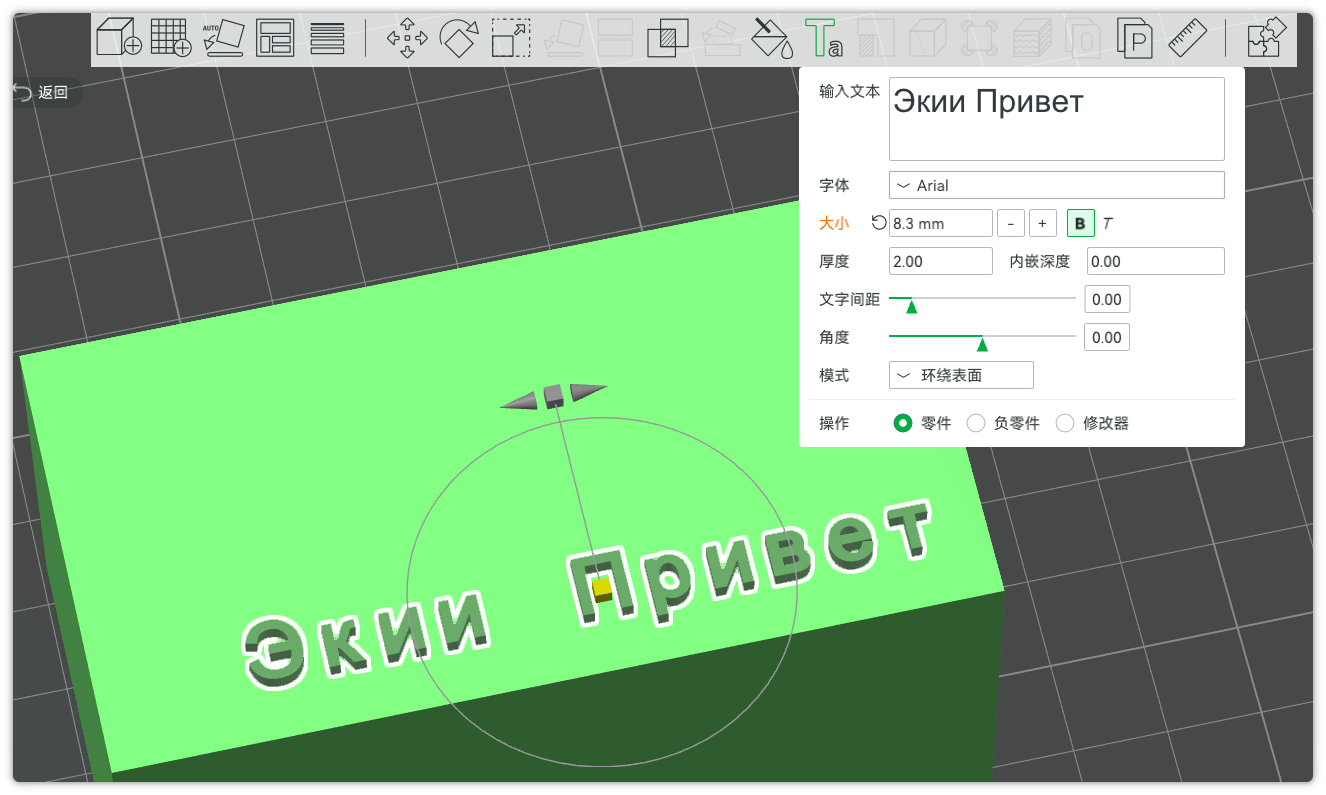Viewport: 1326px width, 795px height.
Task: Select the paint bucket color painting tool
Action: [773, 39]
